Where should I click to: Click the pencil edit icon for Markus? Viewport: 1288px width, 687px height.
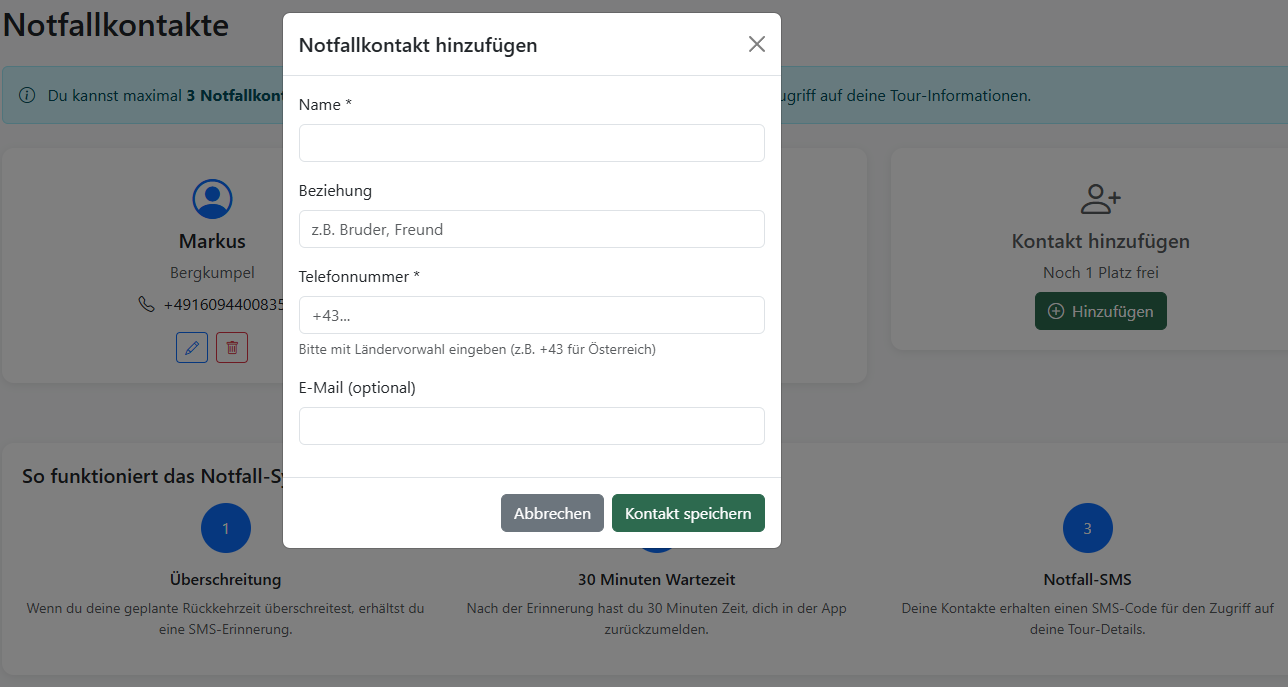[x=192, y=347]
